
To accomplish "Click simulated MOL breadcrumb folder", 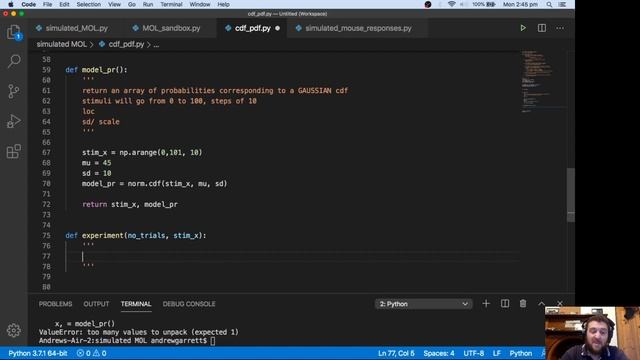I will [62, 44].
